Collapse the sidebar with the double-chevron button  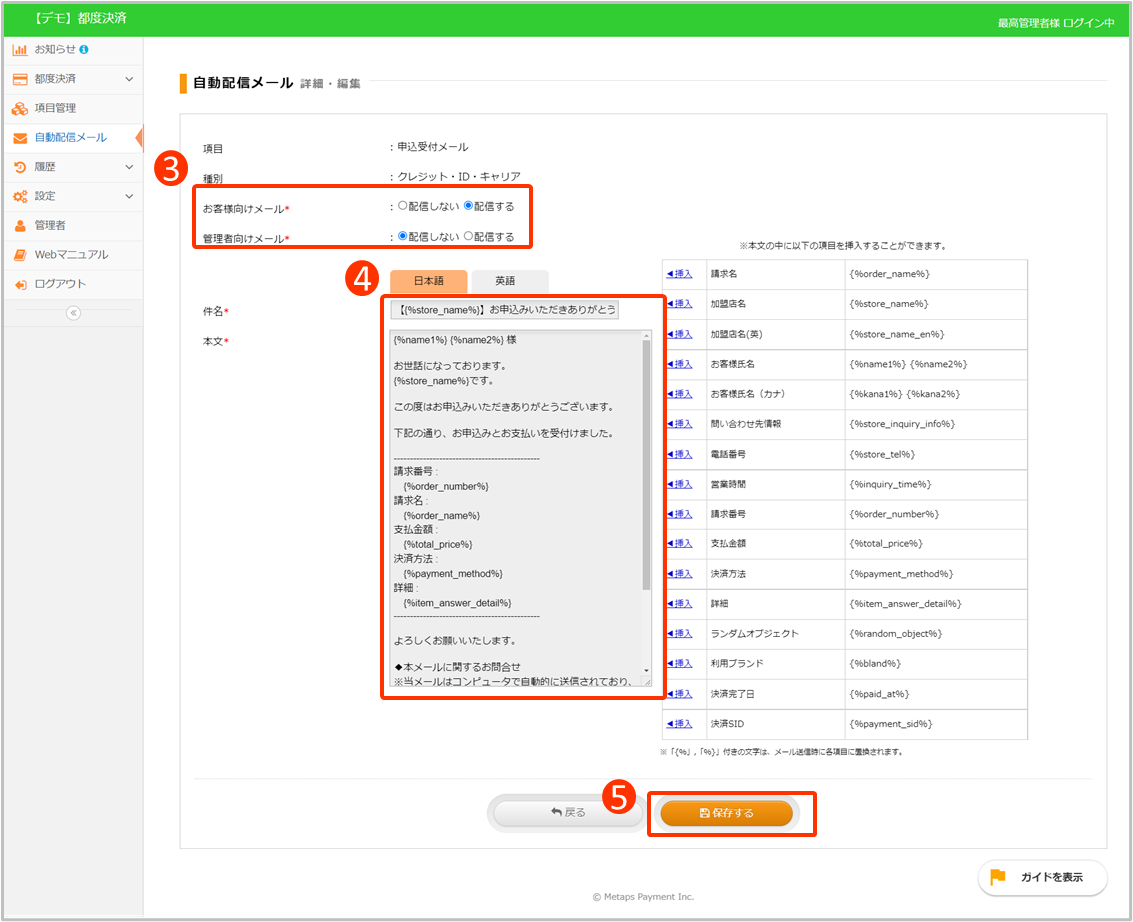pos(72,313)
